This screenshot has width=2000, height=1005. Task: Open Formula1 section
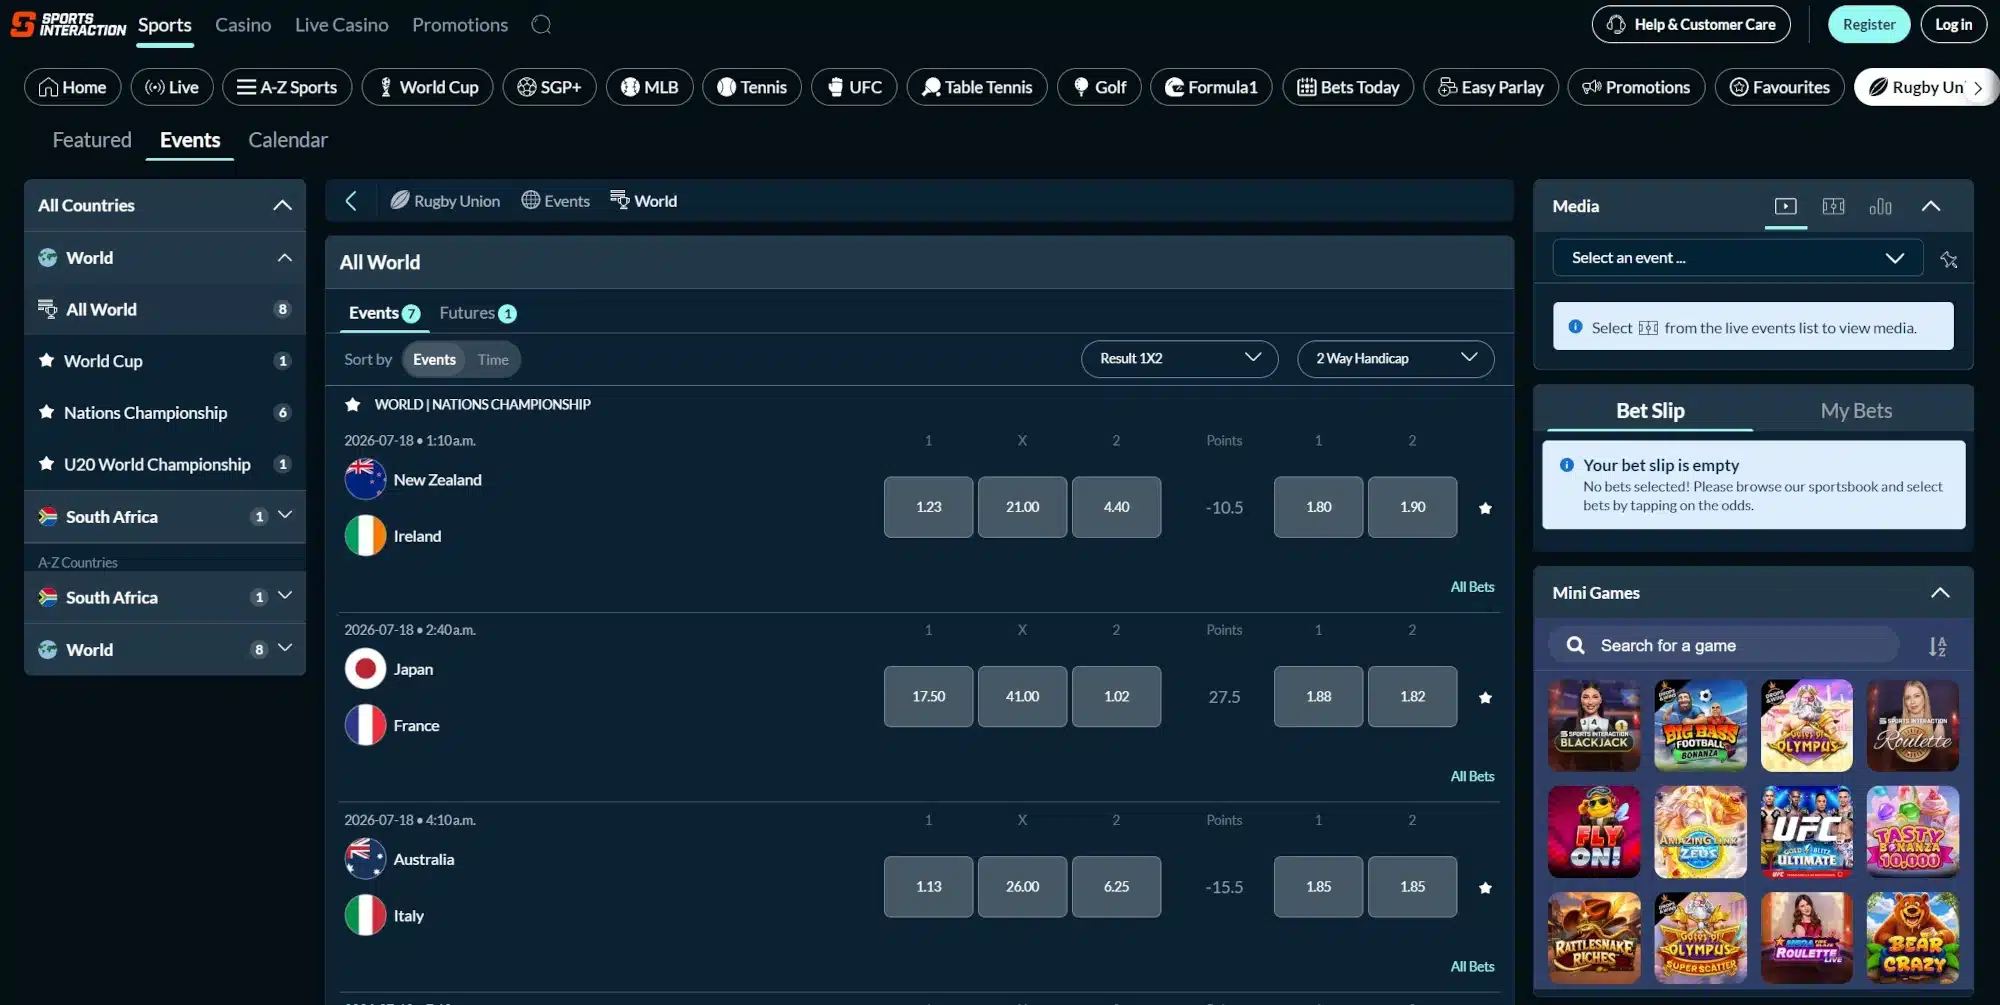point(1211,87)
